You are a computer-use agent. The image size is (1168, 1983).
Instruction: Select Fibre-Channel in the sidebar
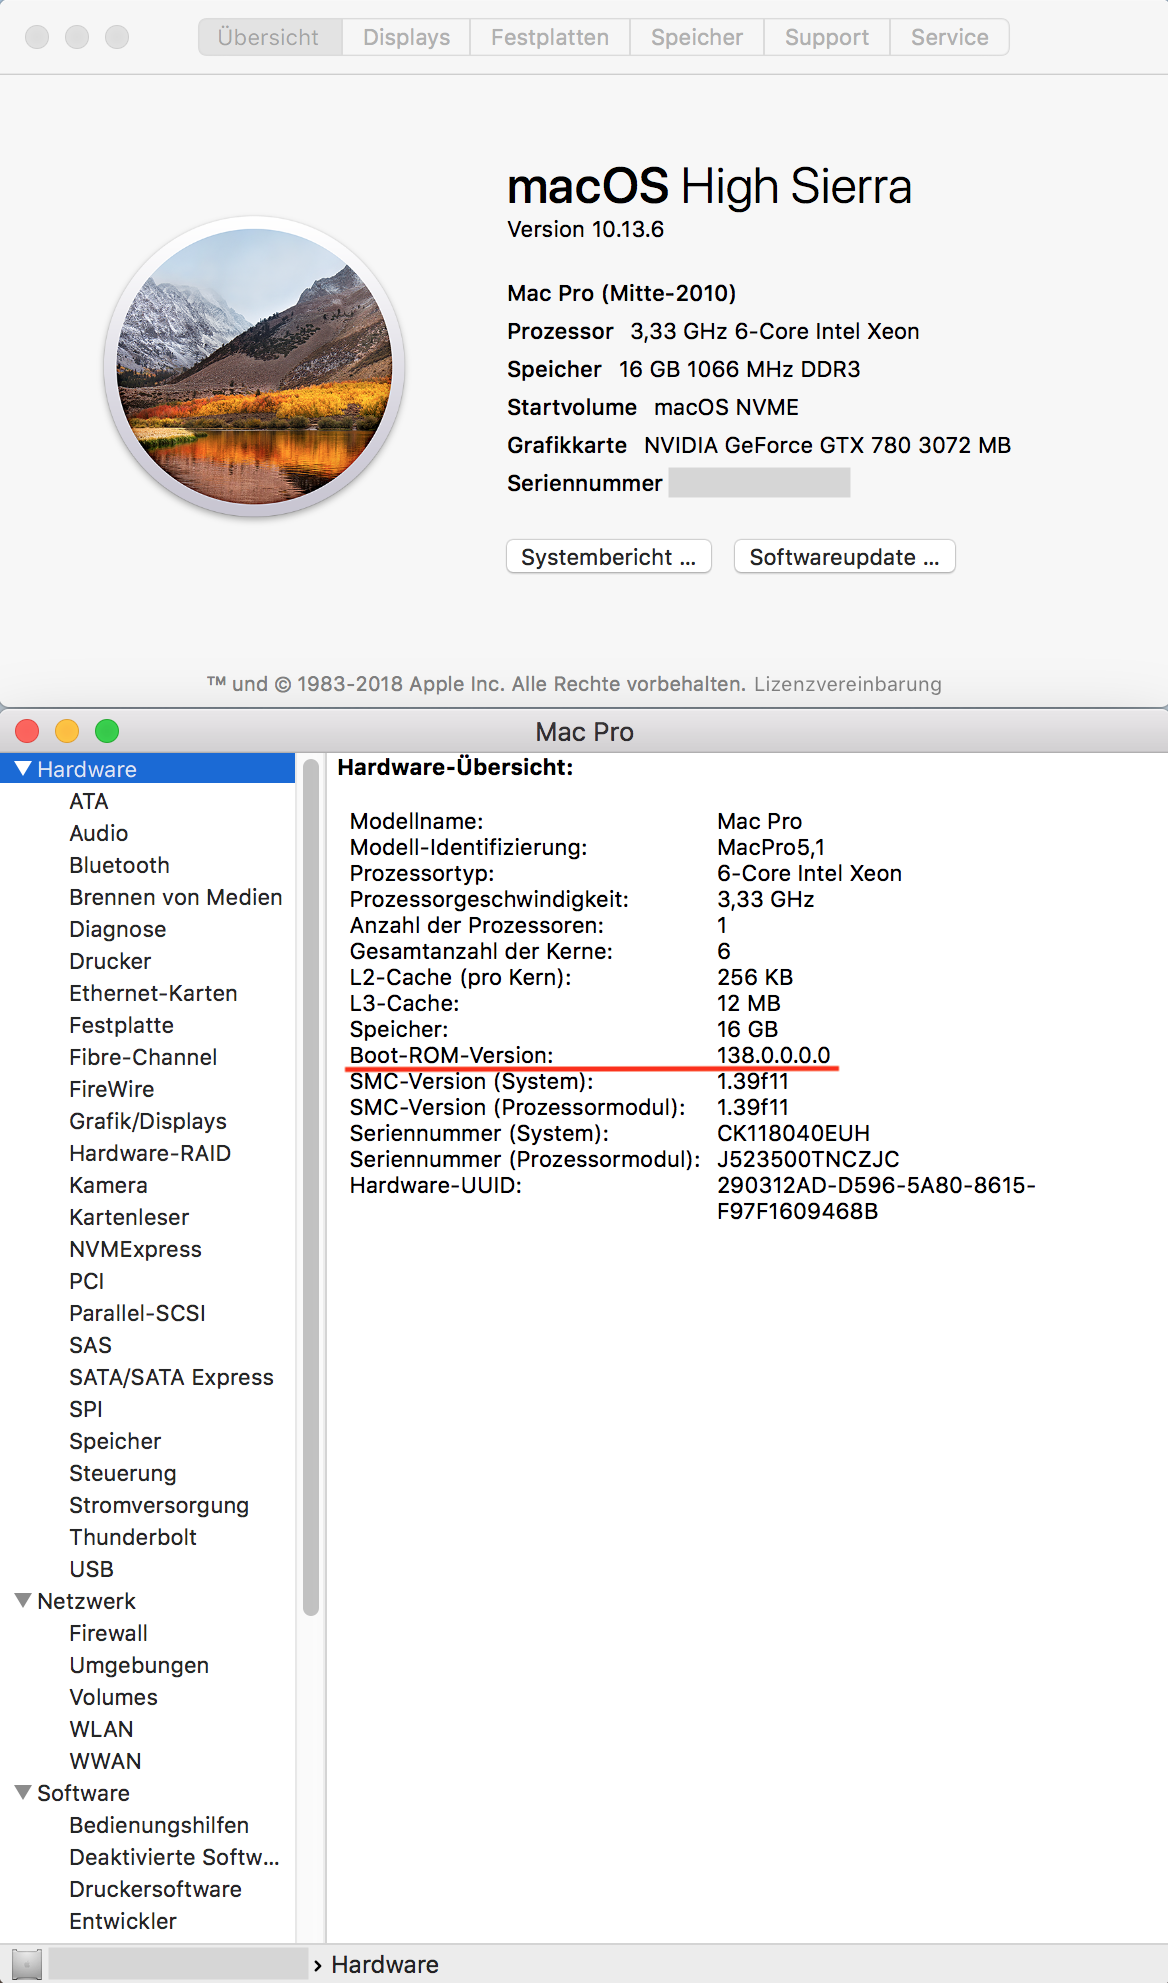pyautogui.click(x=143, y=1057)
